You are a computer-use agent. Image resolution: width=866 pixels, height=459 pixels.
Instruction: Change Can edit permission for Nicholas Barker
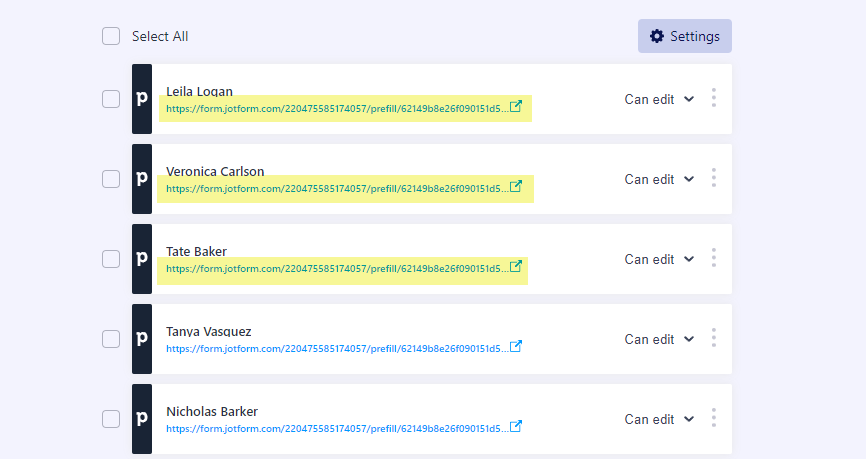click(x=659, y=419)
